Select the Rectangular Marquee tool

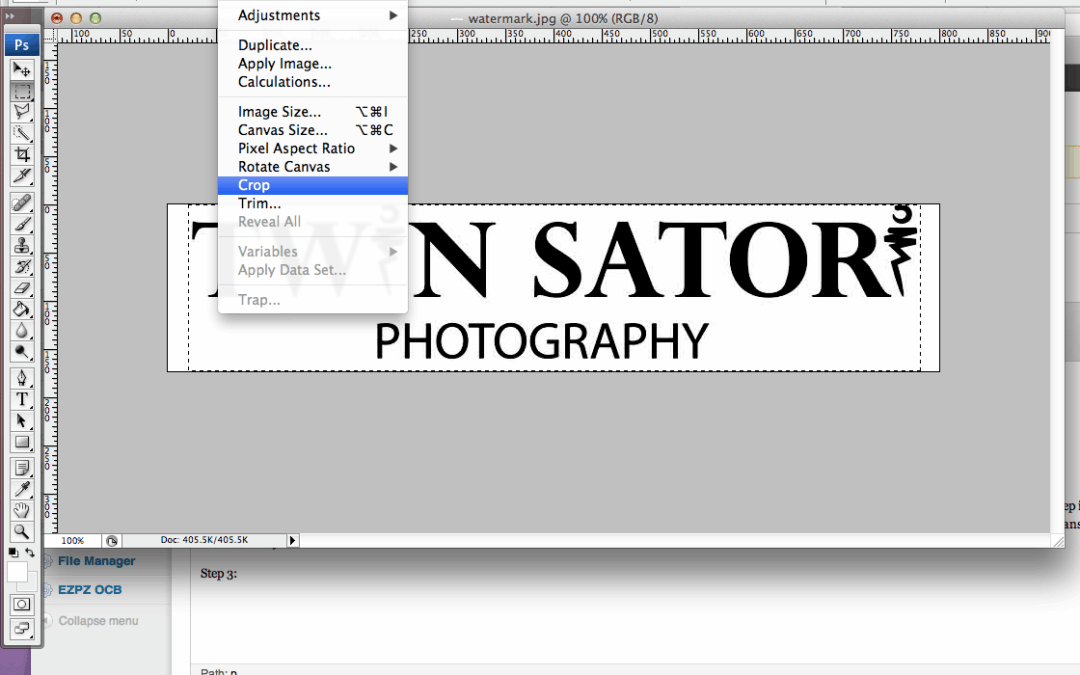pos(22,92)
